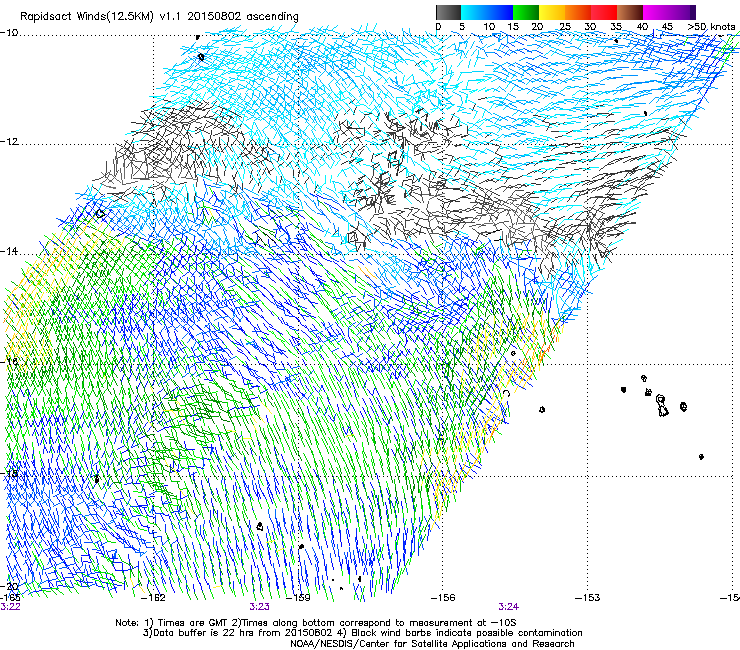Click the yellow 20-25 knots legend swatch
The image size is (740, 650).
(x=552, y=12)
